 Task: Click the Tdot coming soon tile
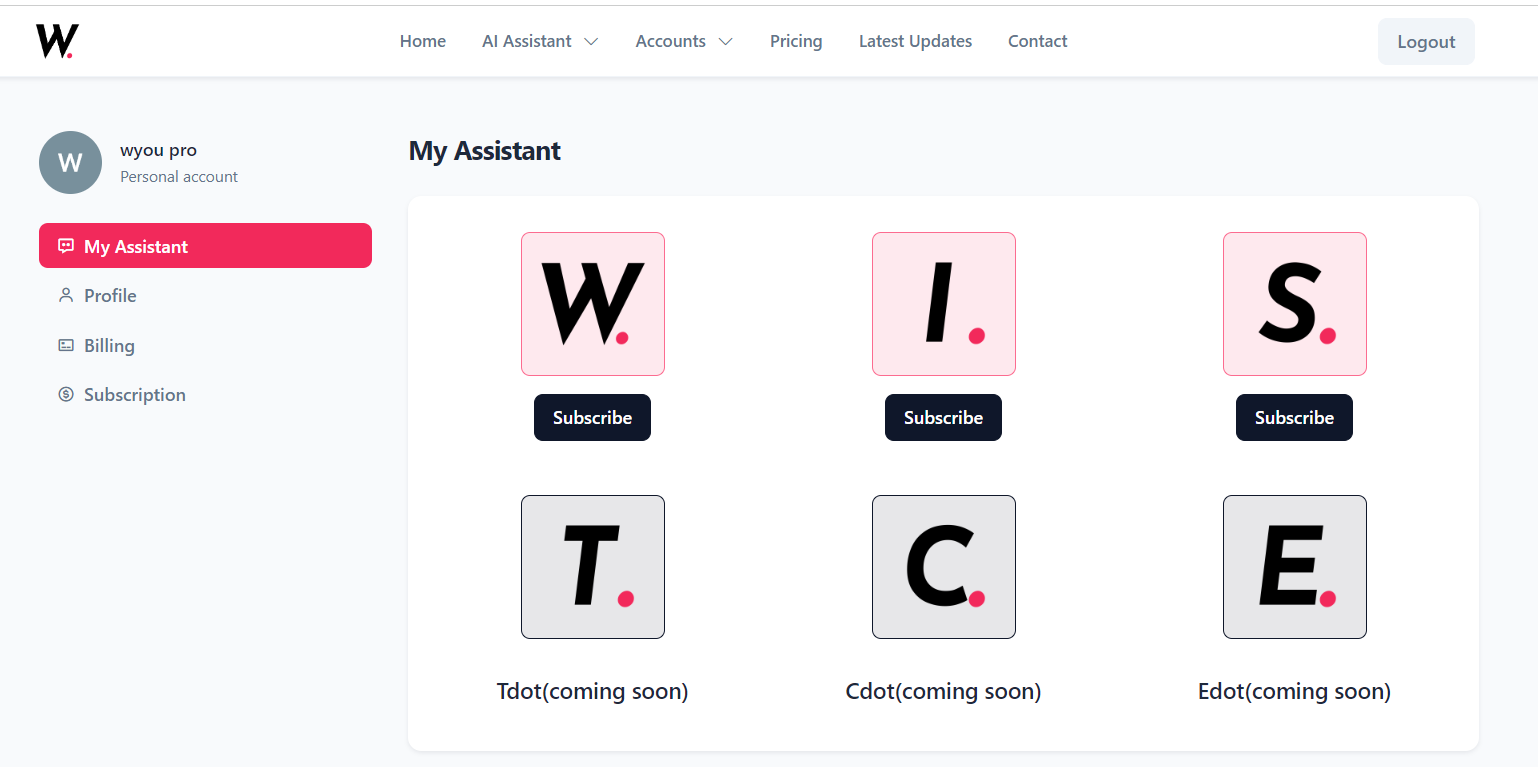tap(593, 567)
